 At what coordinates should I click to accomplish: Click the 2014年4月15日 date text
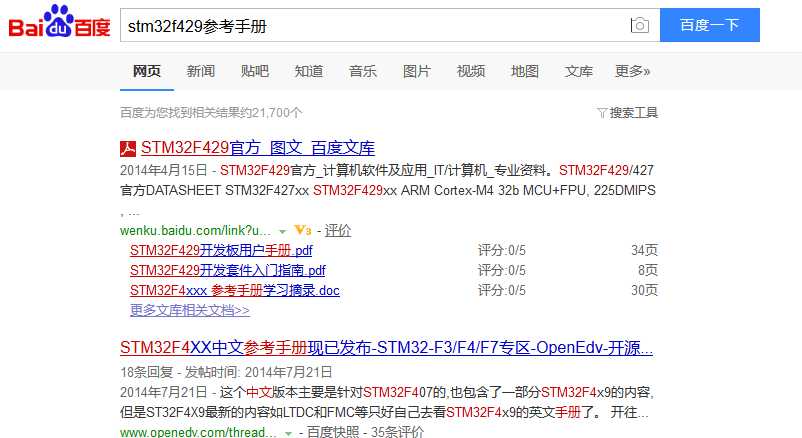click(x=164, y=170)
